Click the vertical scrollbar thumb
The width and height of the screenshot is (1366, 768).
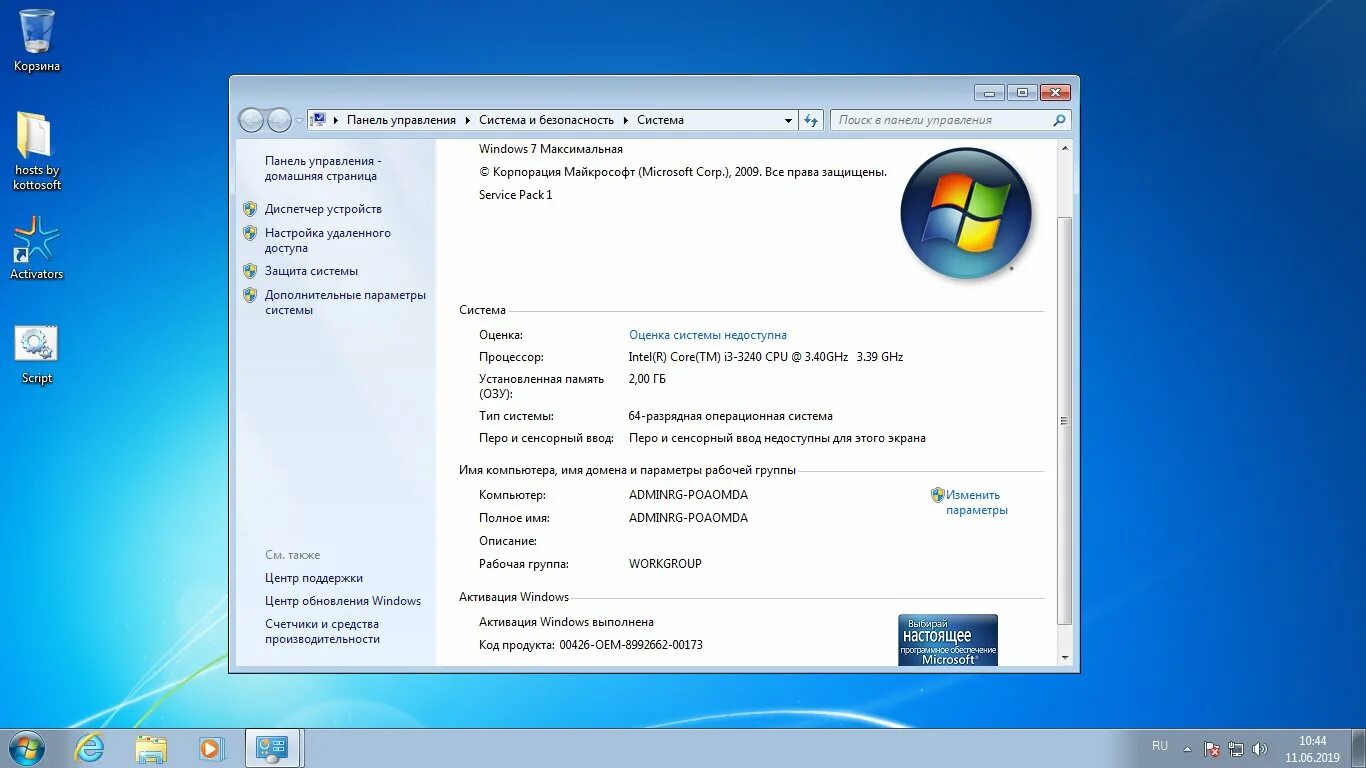[1064, 420]
